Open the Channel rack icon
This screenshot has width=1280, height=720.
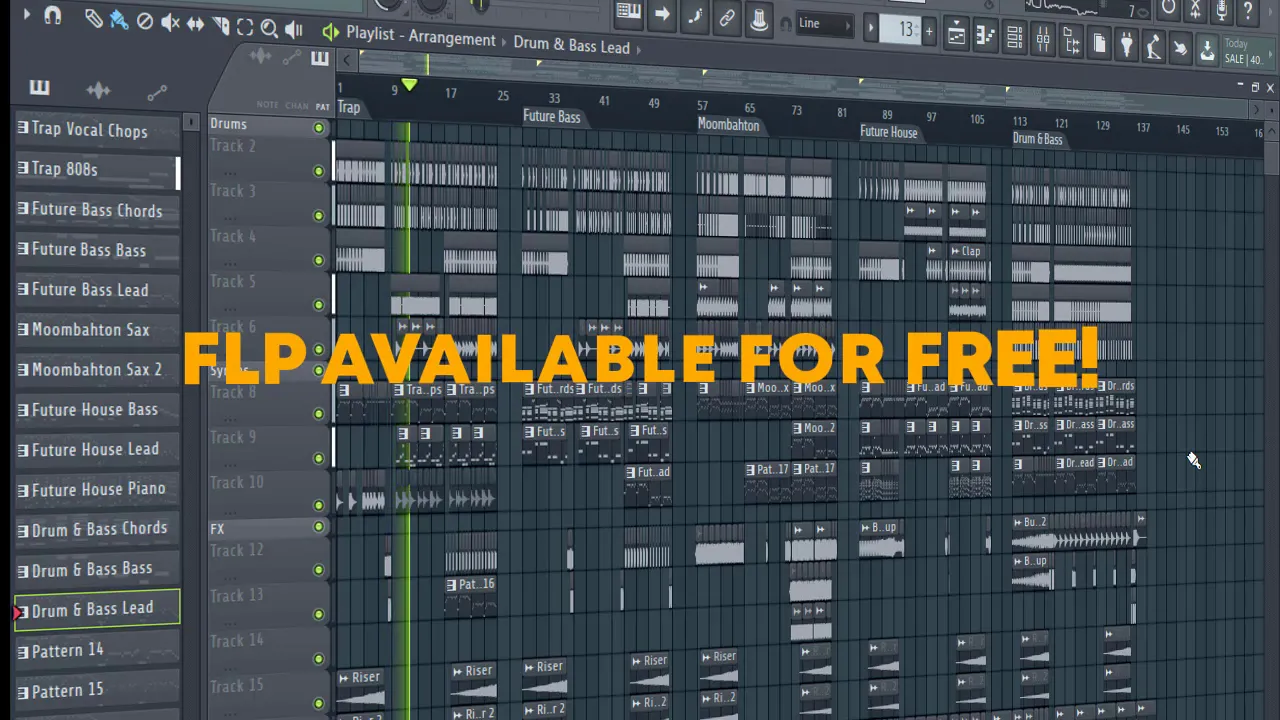(x=1014, y=37)
